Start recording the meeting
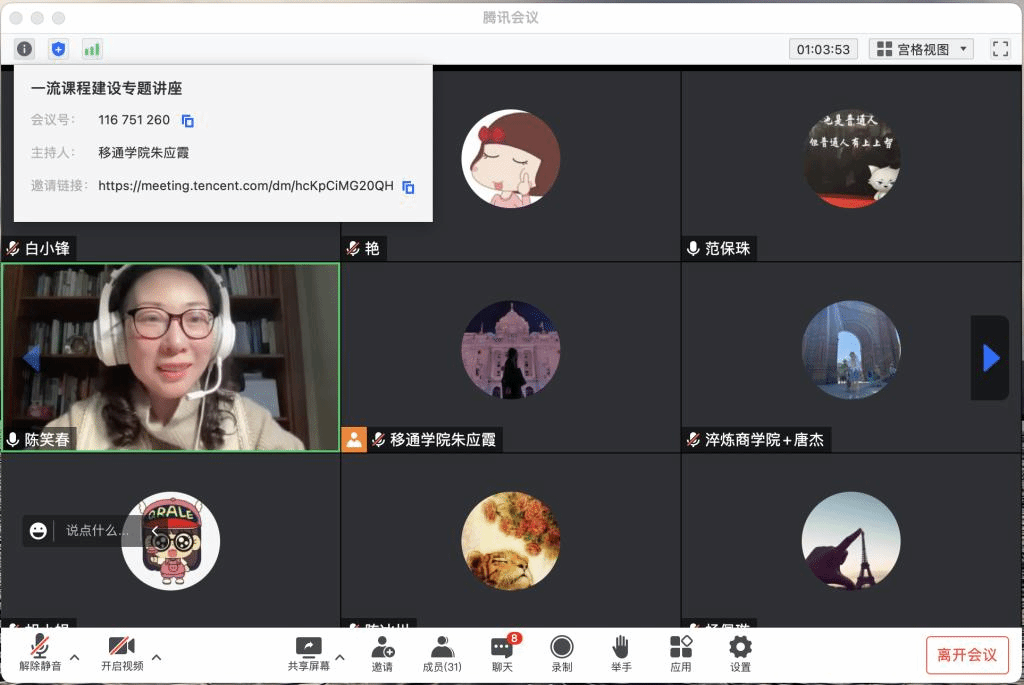 562,653
